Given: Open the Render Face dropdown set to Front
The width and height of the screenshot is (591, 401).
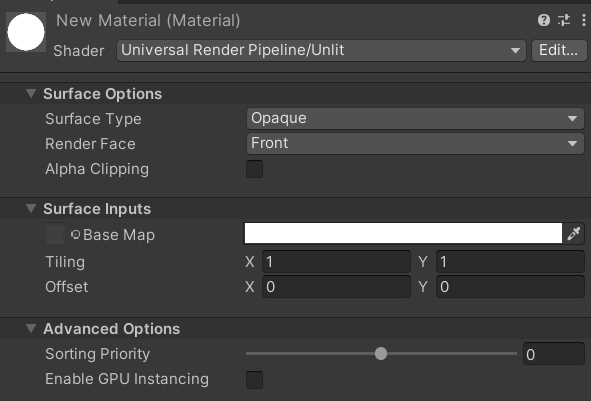Looking at the screenshot, I should [415, 144].
